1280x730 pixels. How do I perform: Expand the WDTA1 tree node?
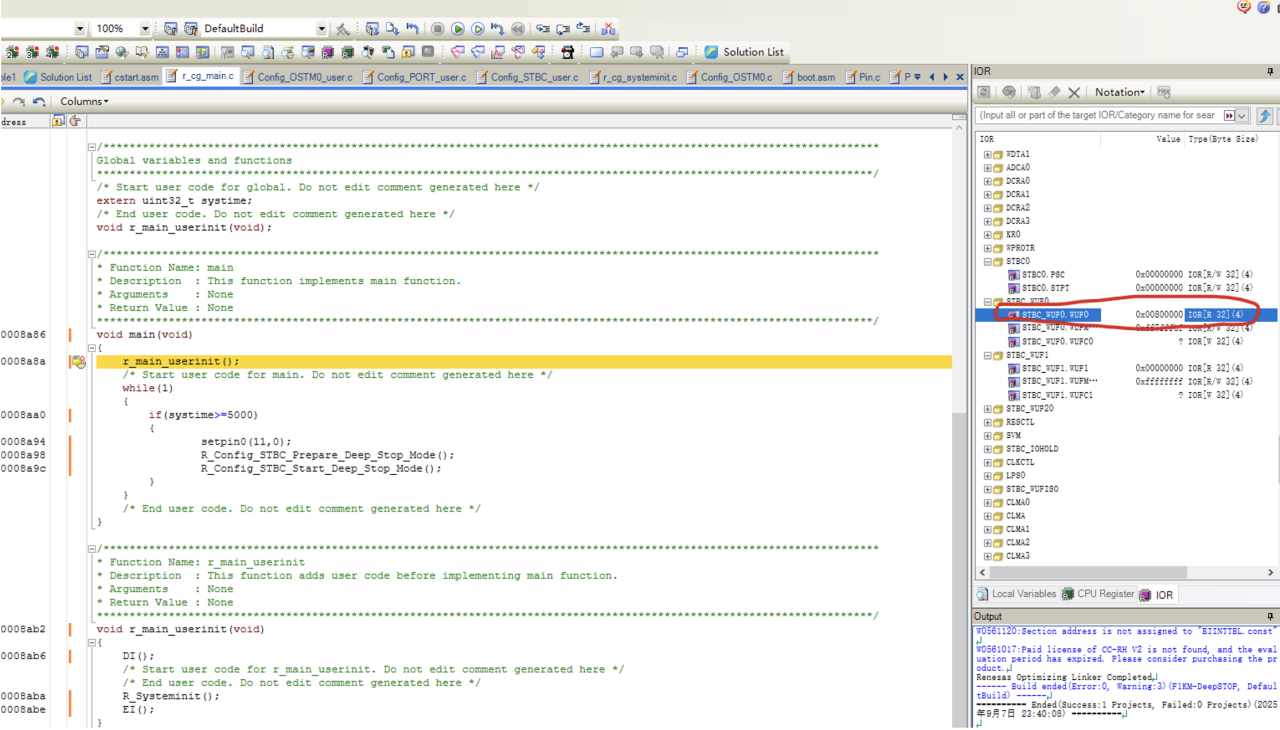pyautogui.click(x=987, y=155)
